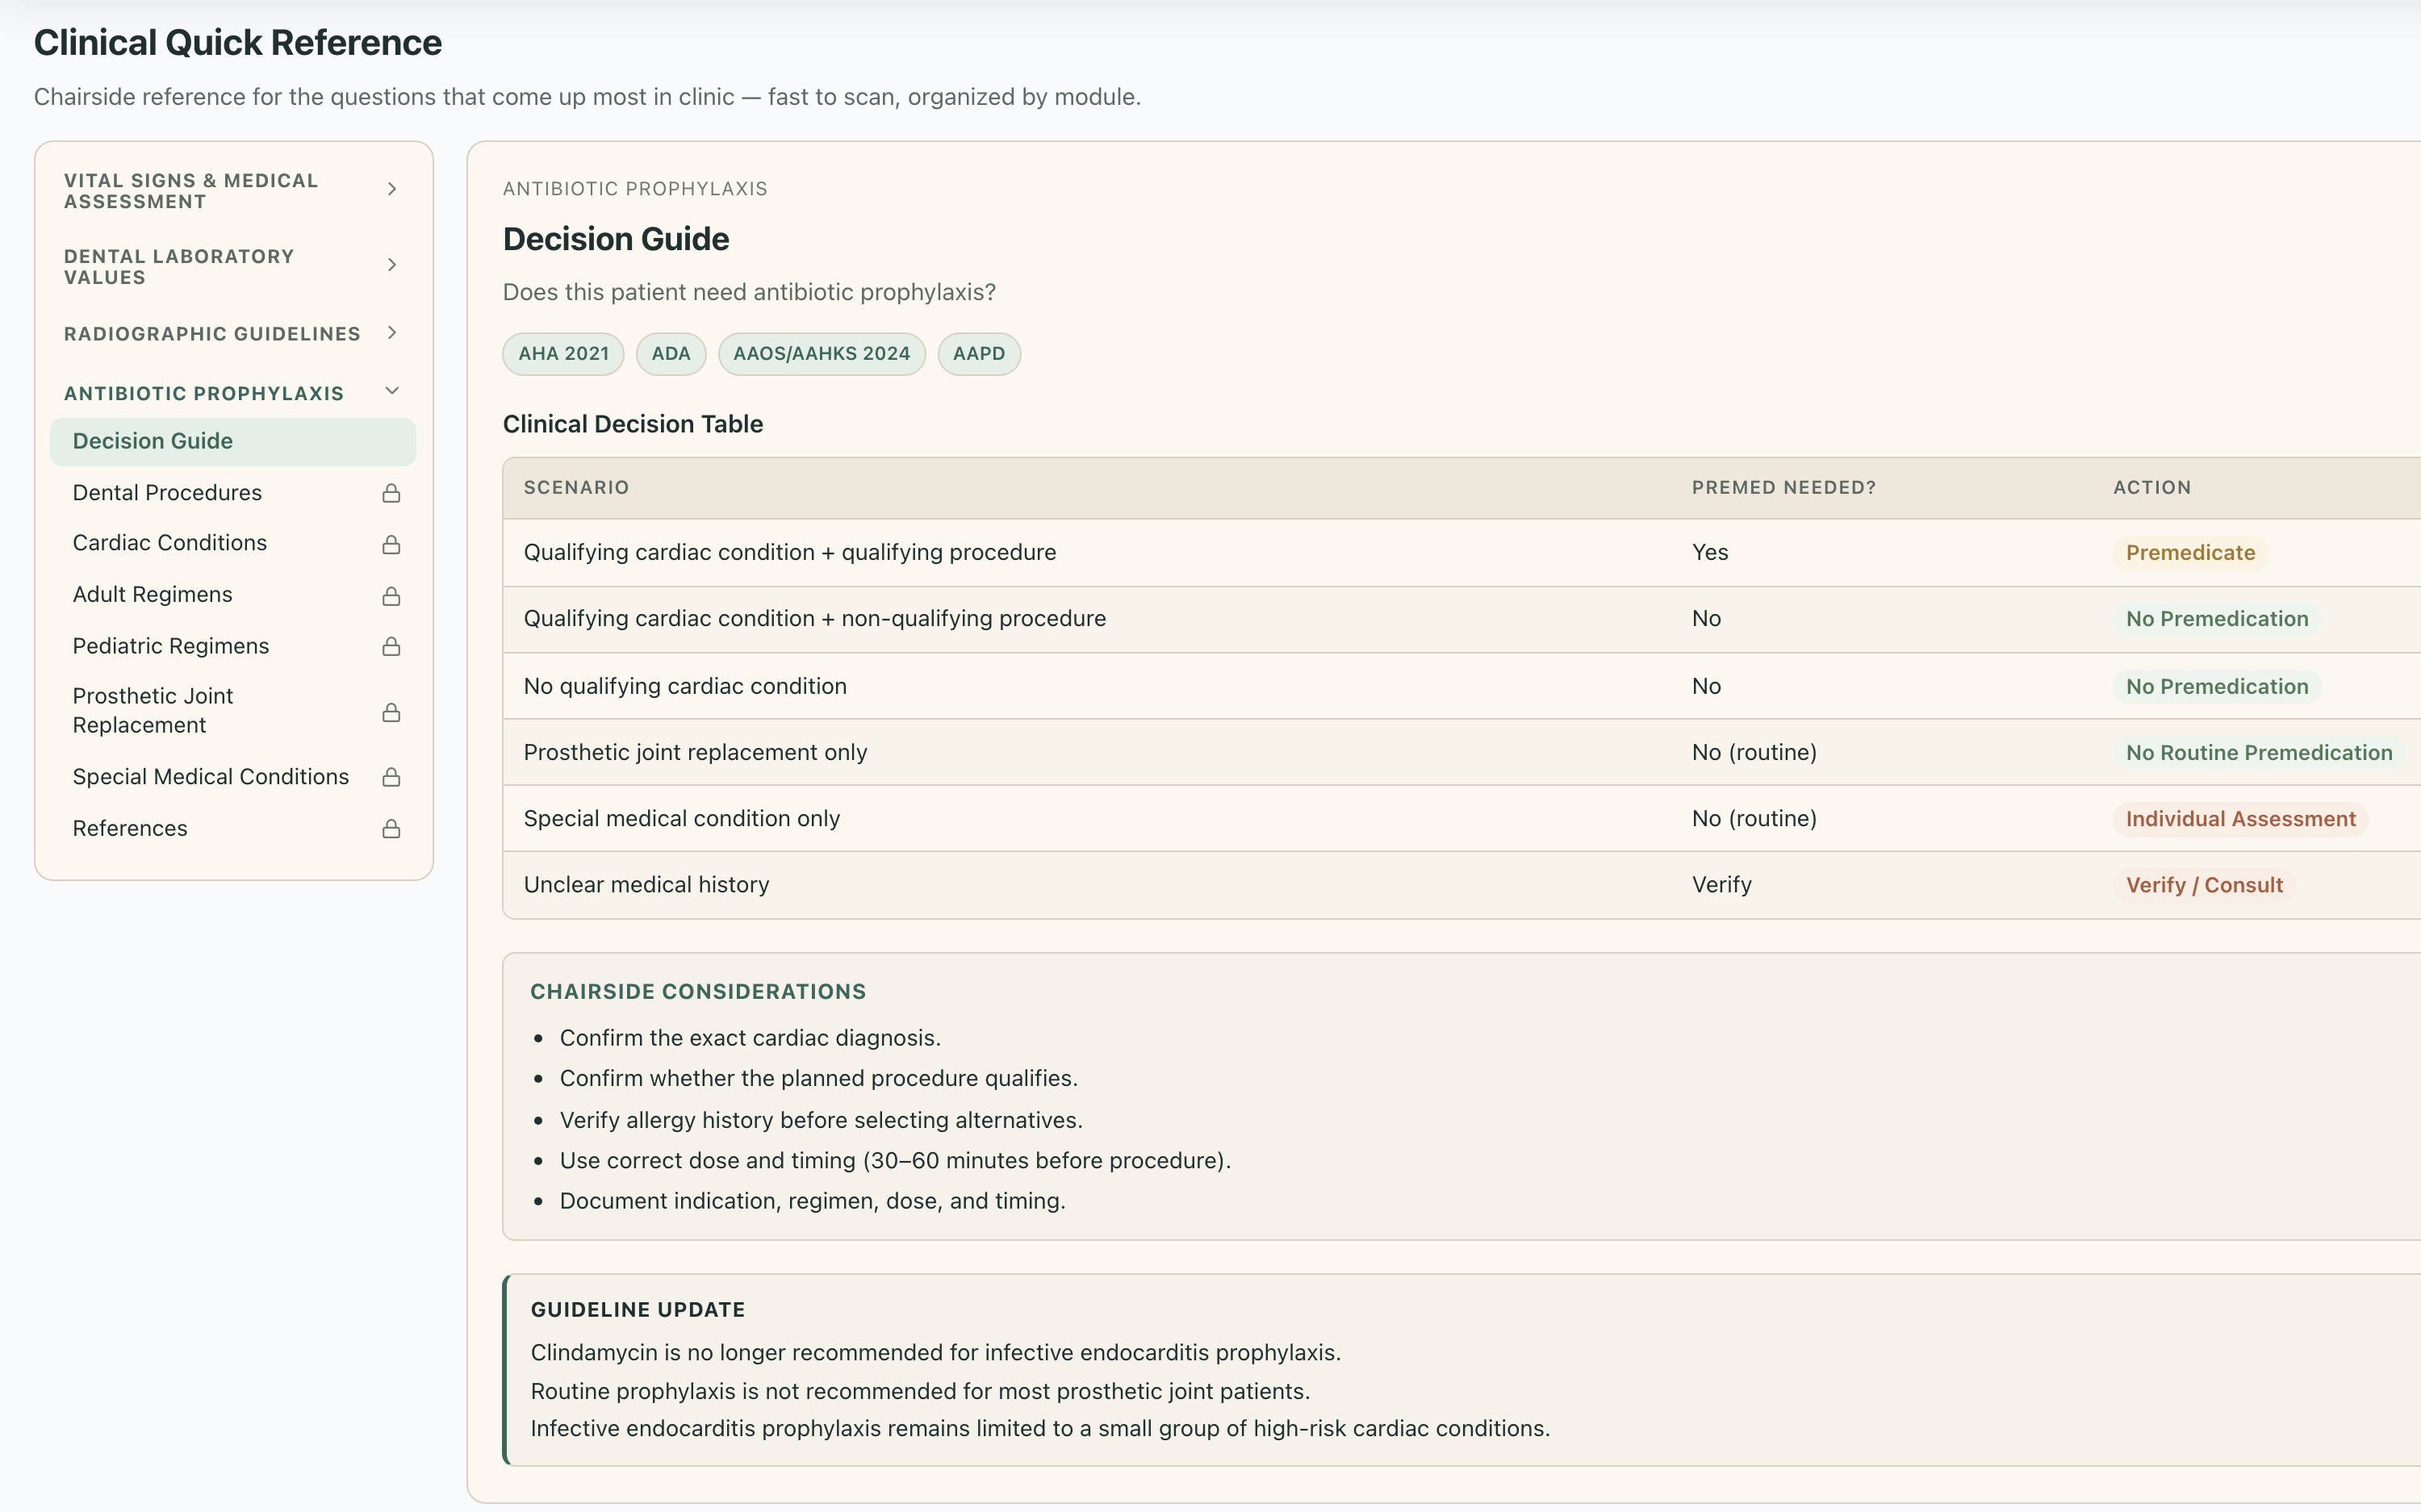Click the lock icon beside Prosthetic Joint Replacement
The image size is (2421, 1512).
(x=391, y=712)
